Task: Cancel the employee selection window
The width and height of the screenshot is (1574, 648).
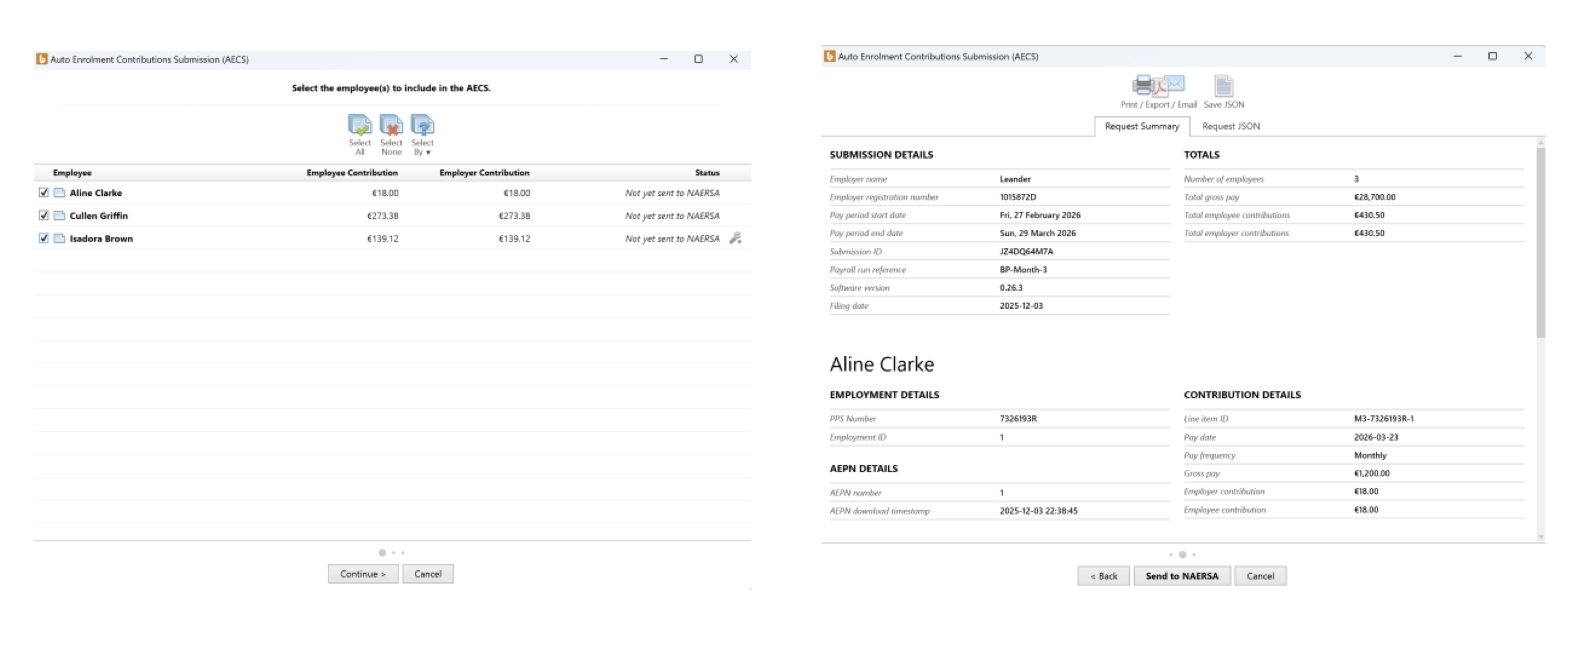Action: tap(428, 574)
